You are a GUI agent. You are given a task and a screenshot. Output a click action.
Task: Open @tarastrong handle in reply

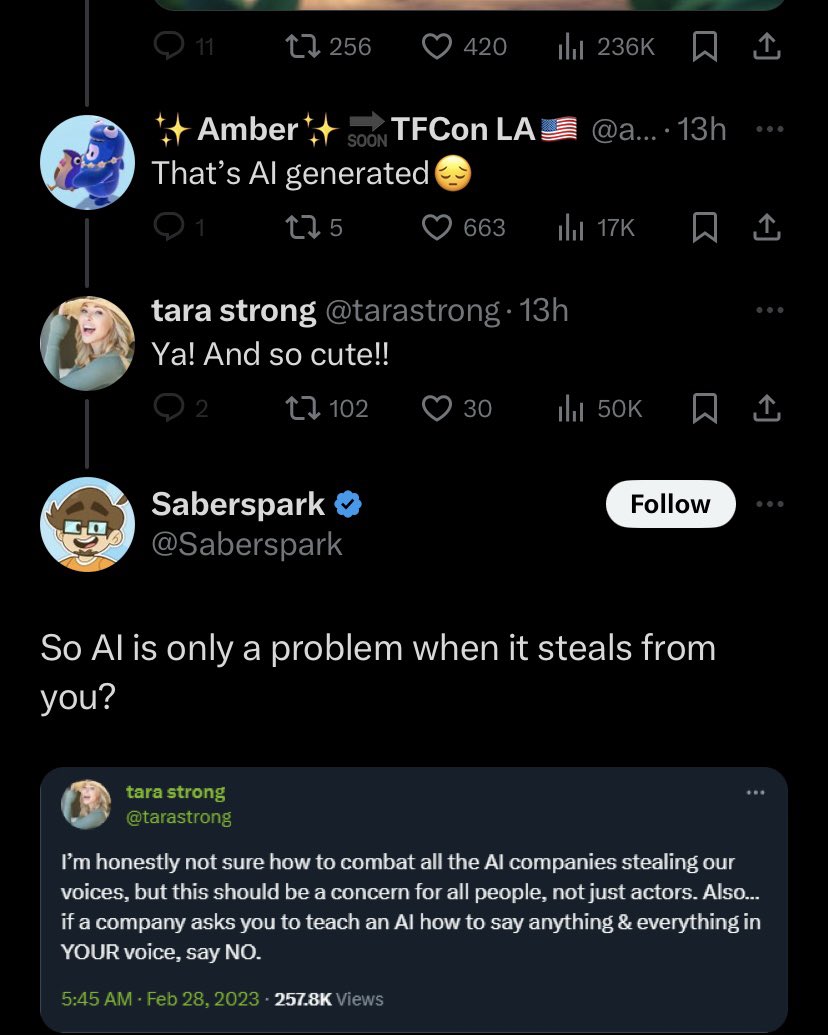412,310
